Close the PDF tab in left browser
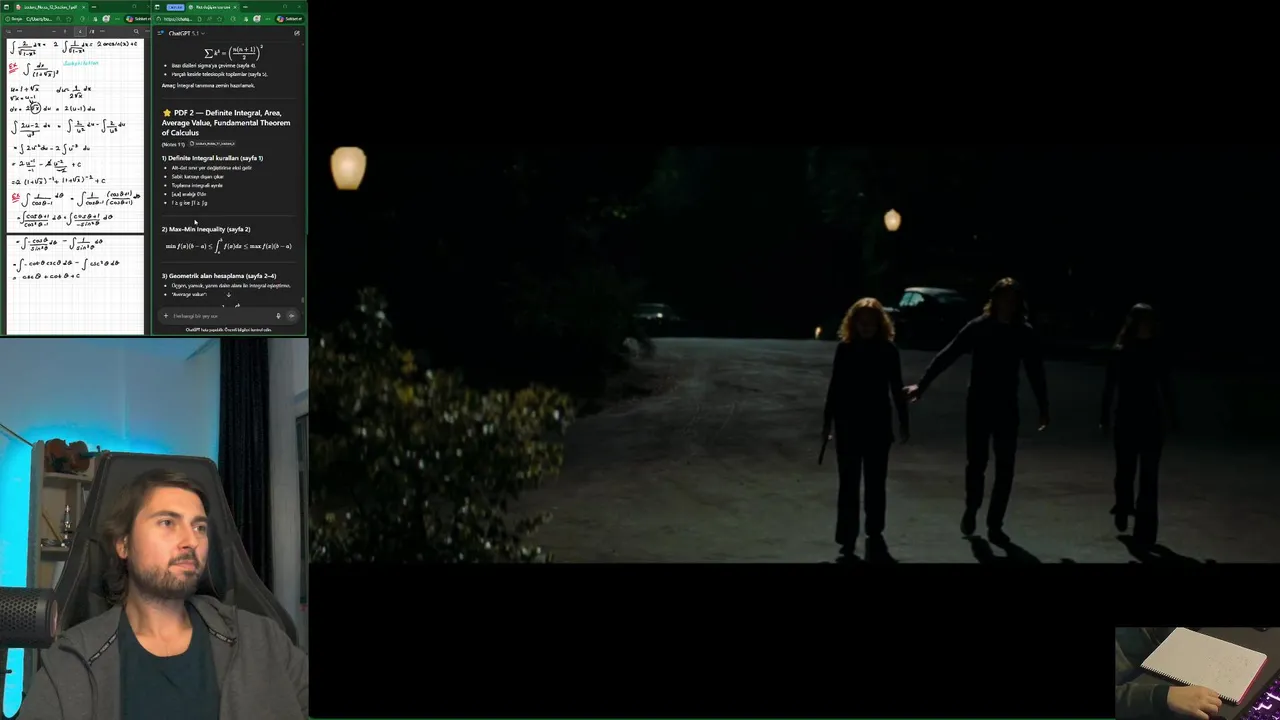 (x=84, y=7)
